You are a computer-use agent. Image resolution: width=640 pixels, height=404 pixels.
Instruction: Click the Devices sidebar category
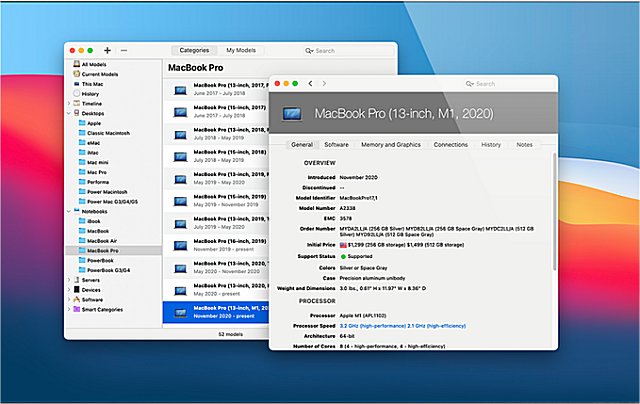click(87, 289)
